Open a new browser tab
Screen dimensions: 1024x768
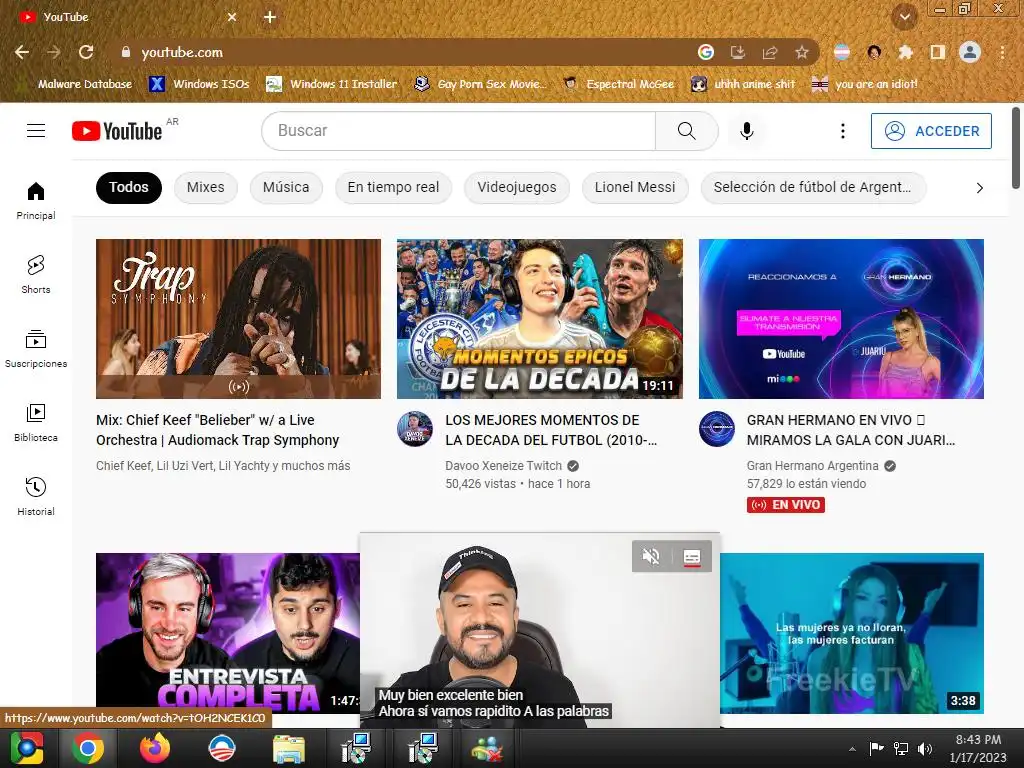270,17
